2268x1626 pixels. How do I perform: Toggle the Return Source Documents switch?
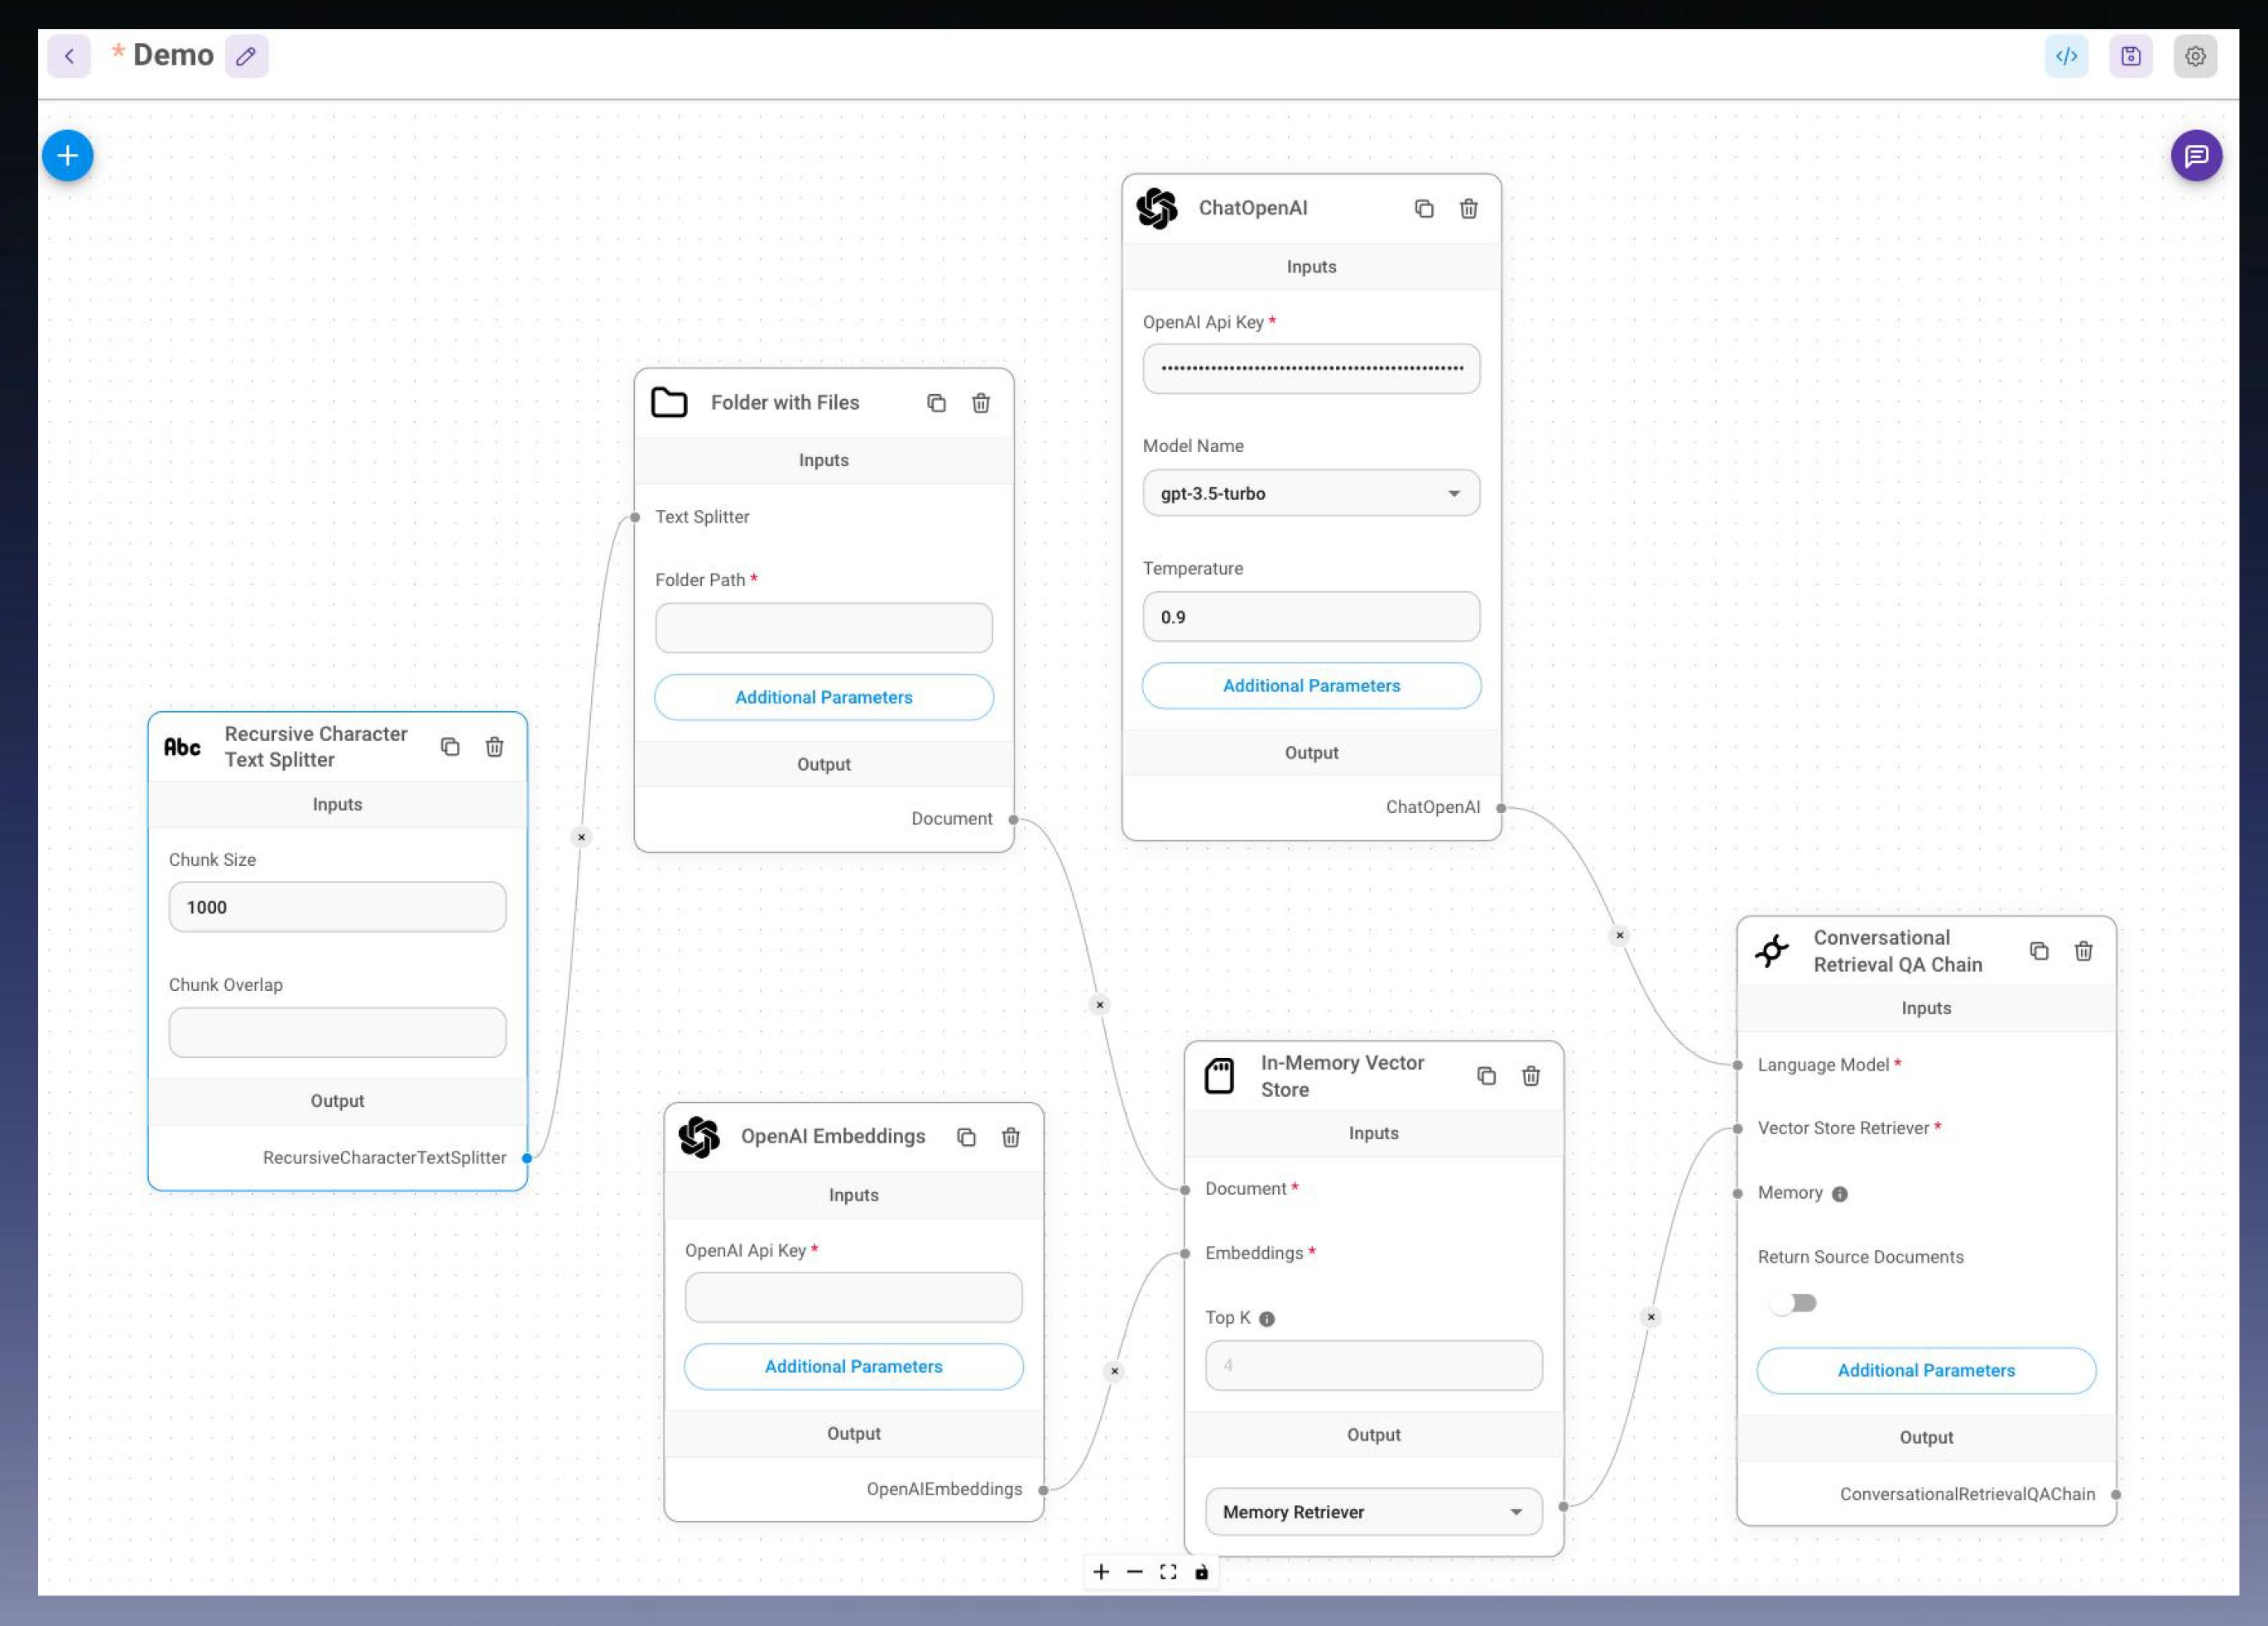pyautogui.click(x=1792, y=1303)
